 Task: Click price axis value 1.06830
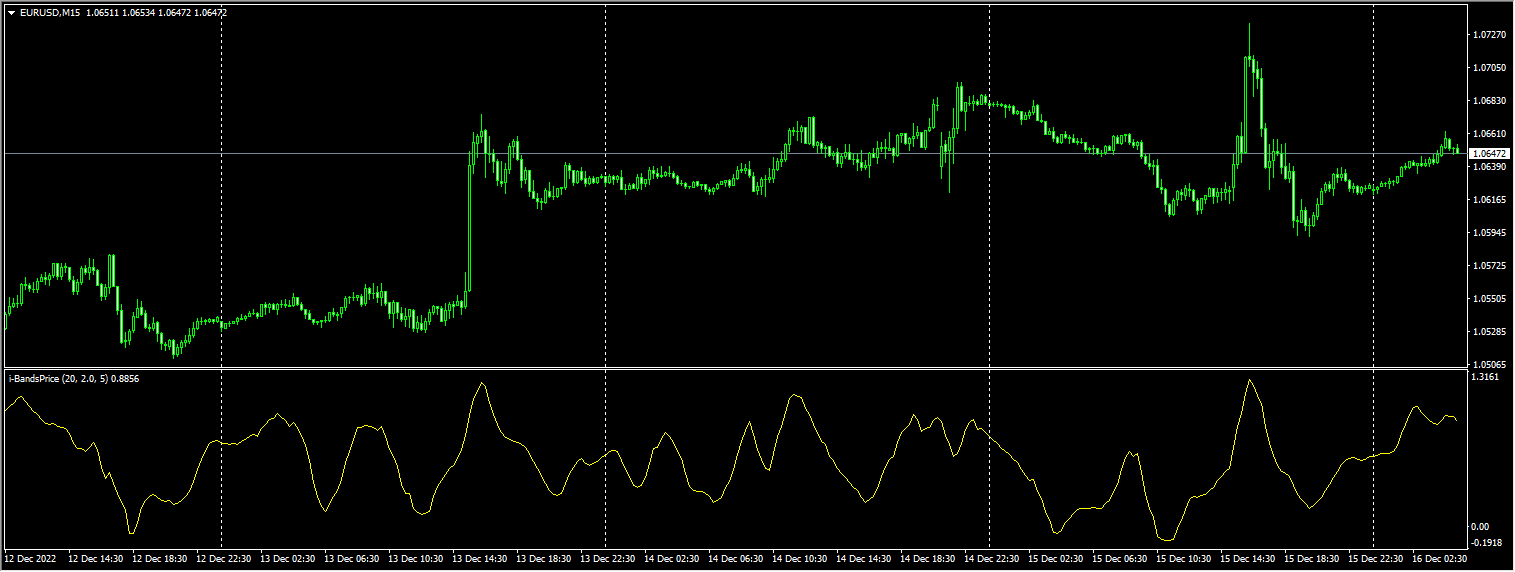tap(1490, 101)
